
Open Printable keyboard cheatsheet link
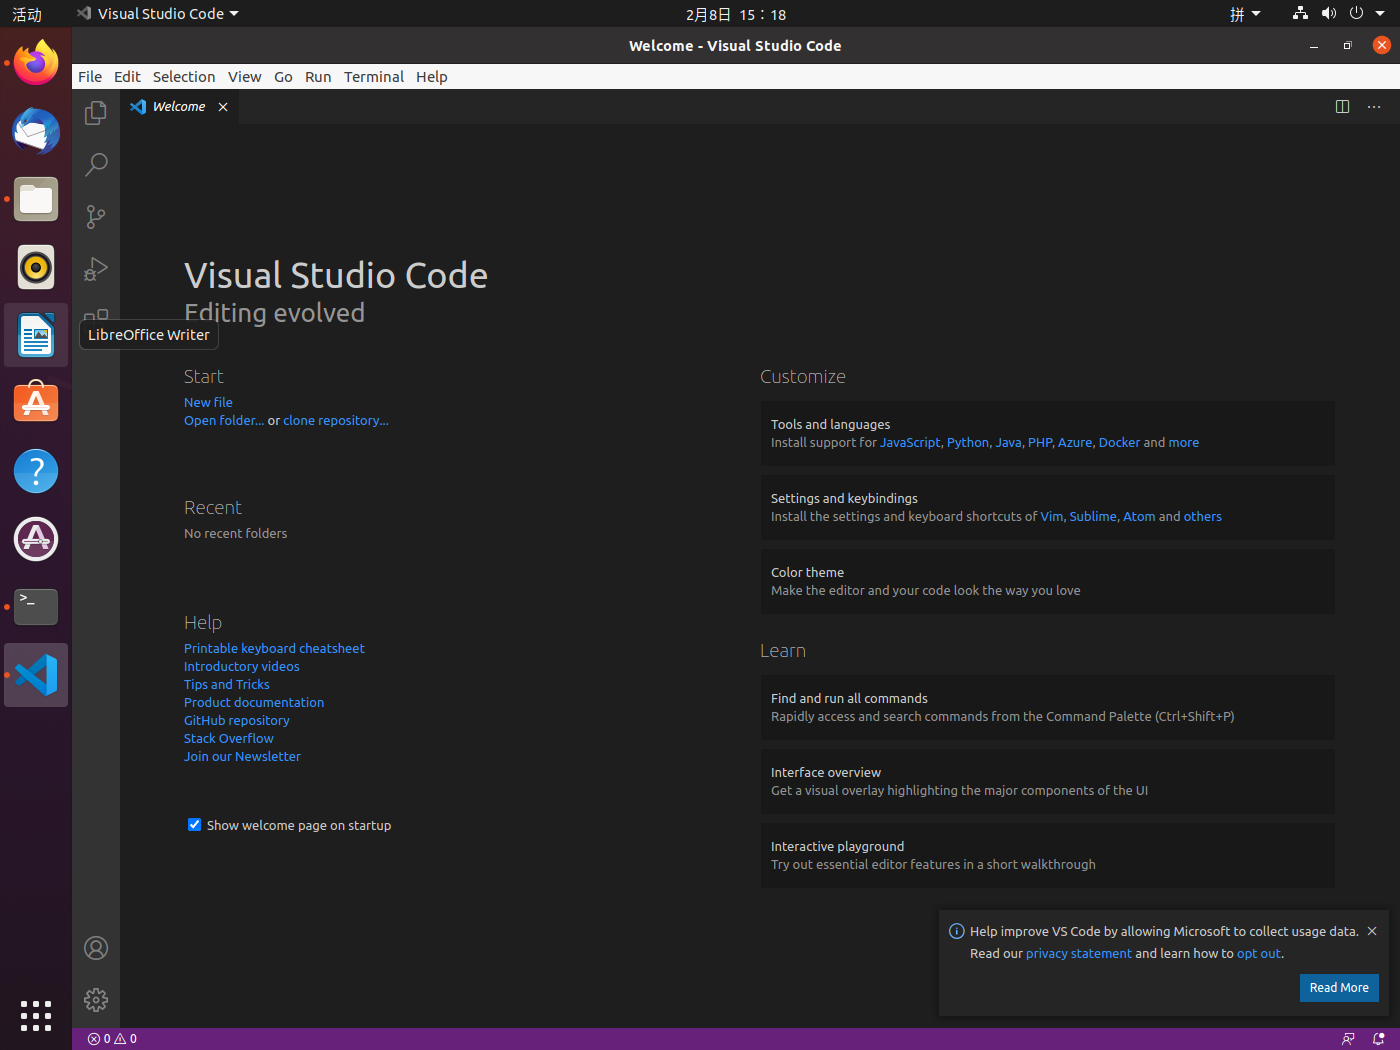pyautogui.click(x=274, y=648)
